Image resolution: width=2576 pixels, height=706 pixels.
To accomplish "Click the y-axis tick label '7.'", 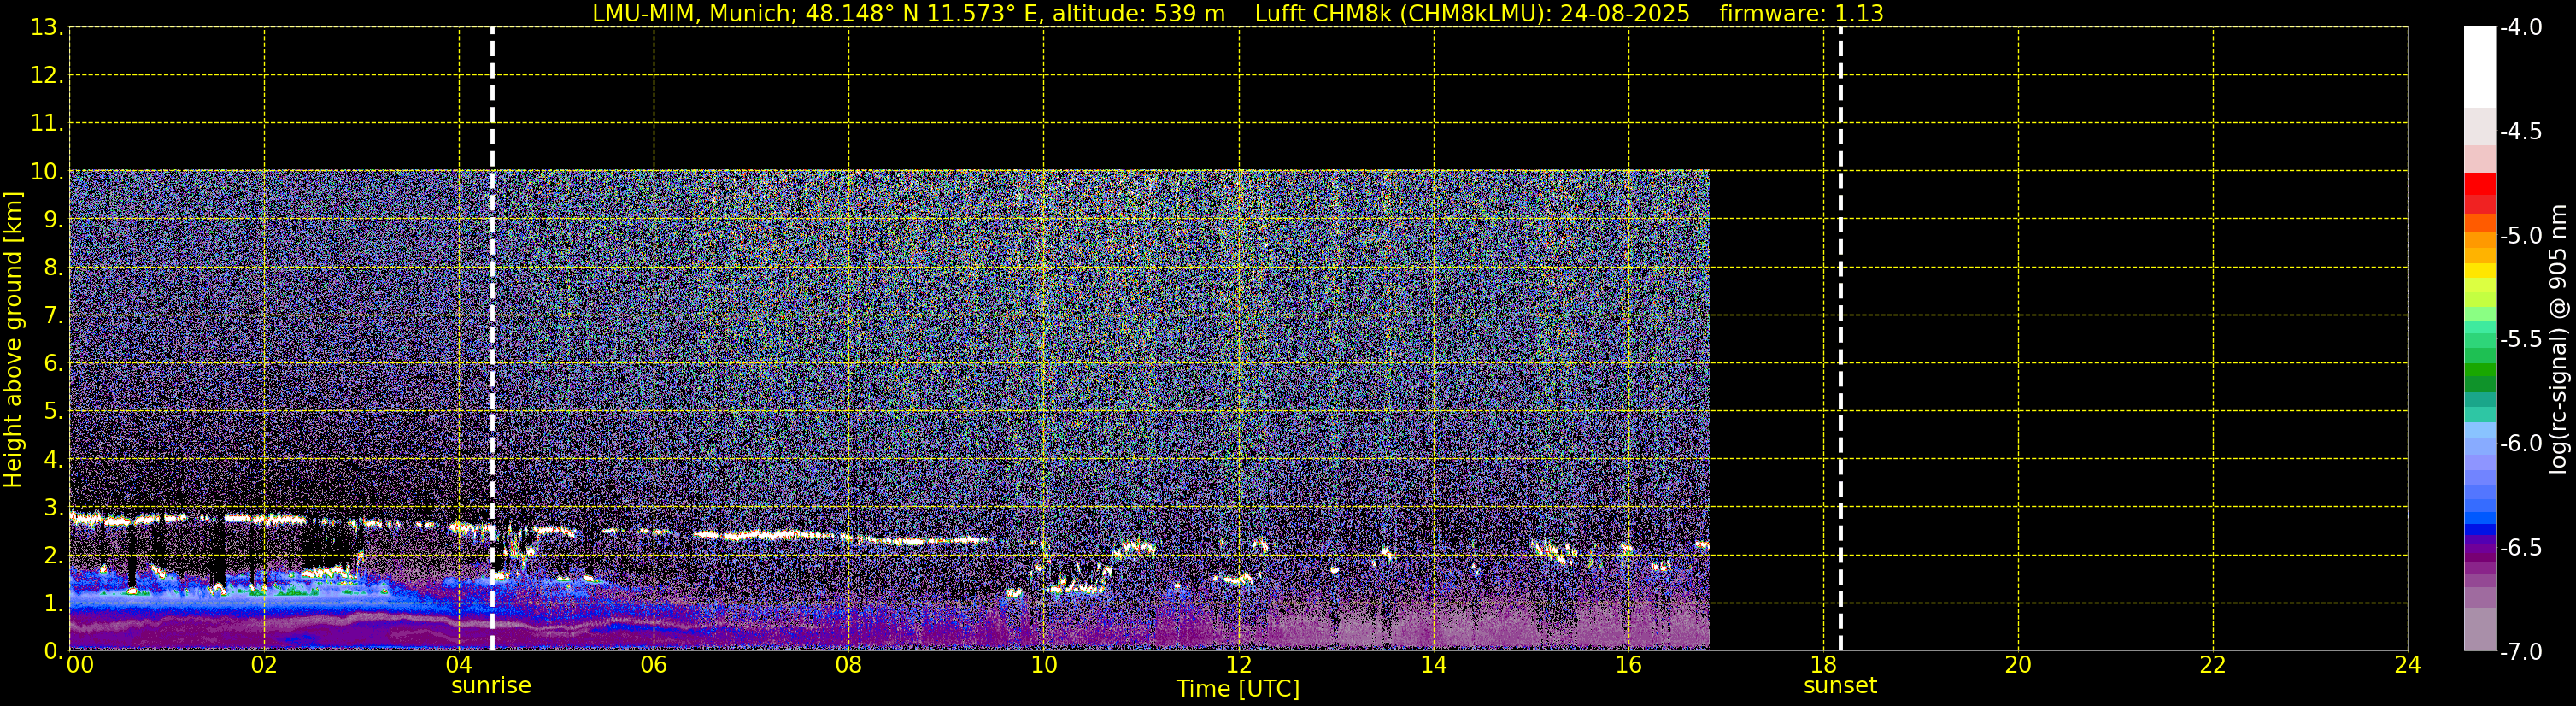I will (x=53, y=316).
